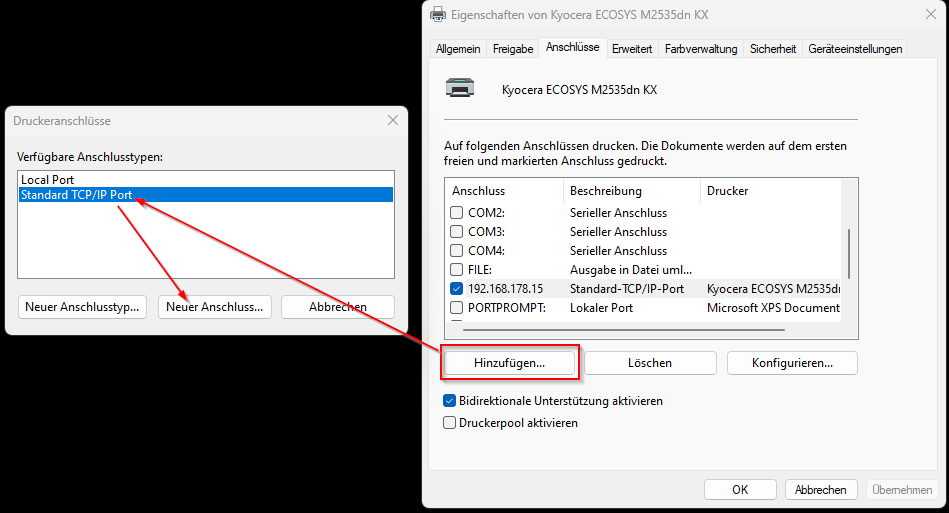This screenshot has width=949, height=513.
Task: Close the Druckeranschlüsse dialog
Action: (393, 120)
